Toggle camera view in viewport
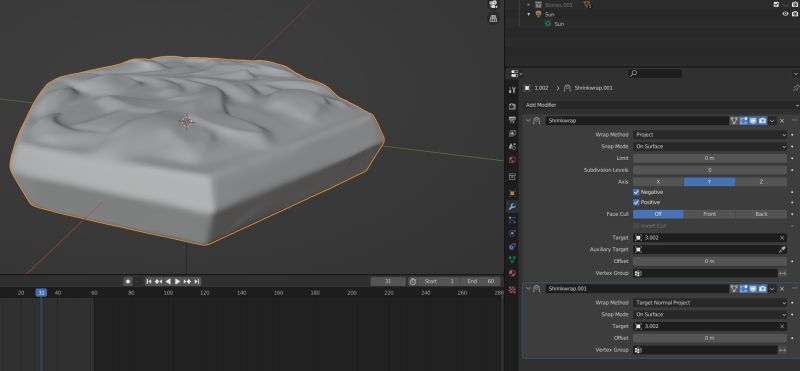The height and width of the screenshot is (371, 800). tap(493, 5)
